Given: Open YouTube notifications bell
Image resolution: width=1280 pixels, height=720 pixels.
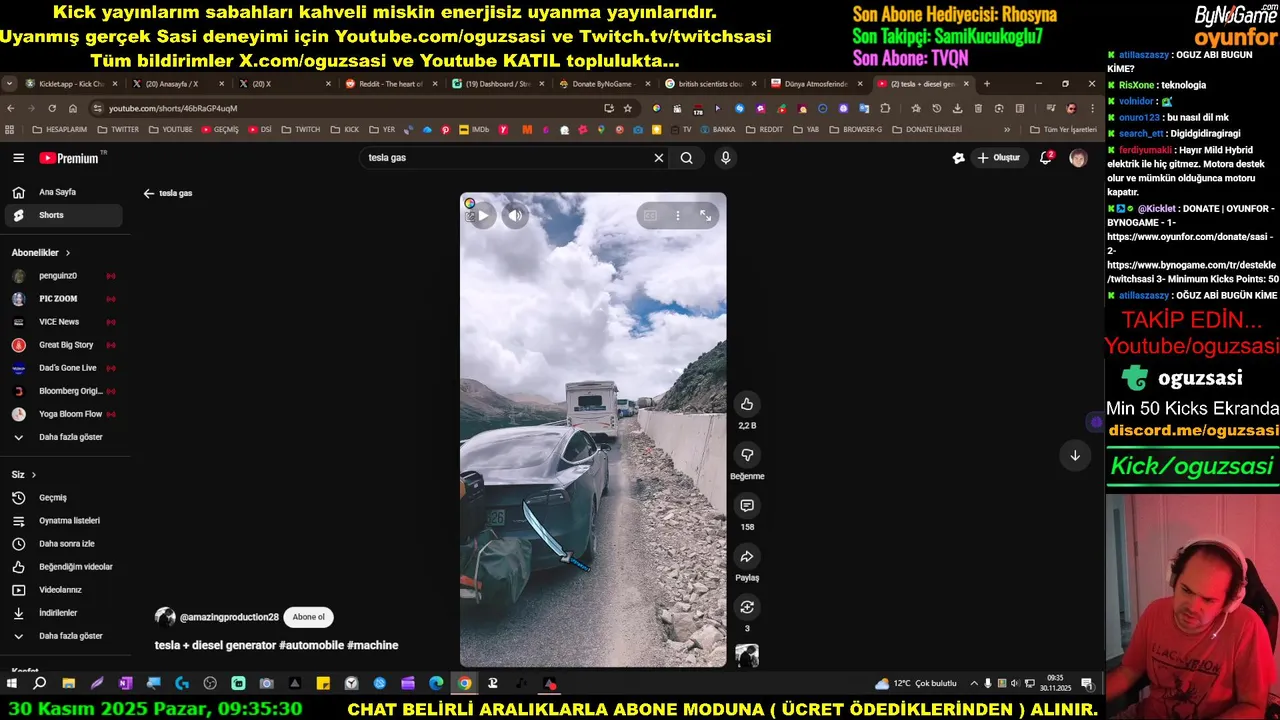Looking at the screenshot, I should point(1046,158).
